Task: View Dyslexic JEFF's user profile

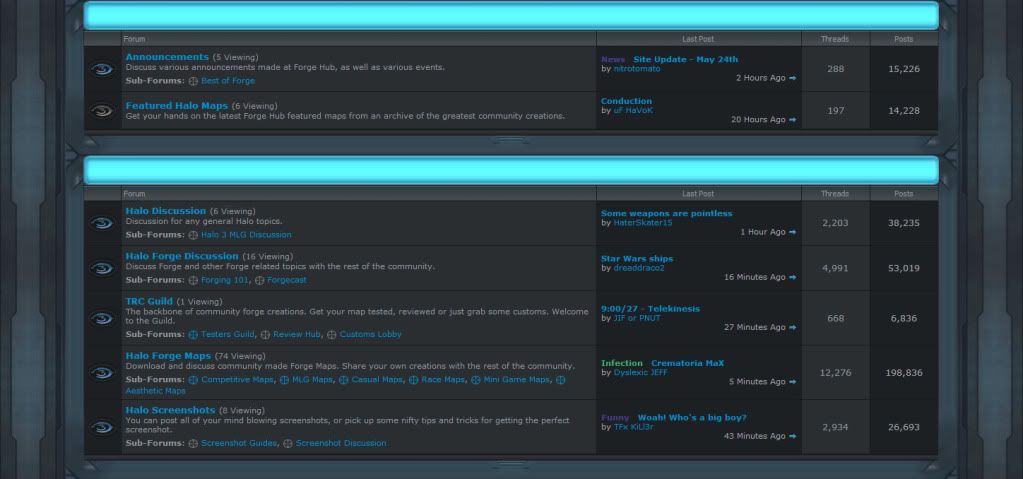Action: pyautogui.click(x=641, y=373)
